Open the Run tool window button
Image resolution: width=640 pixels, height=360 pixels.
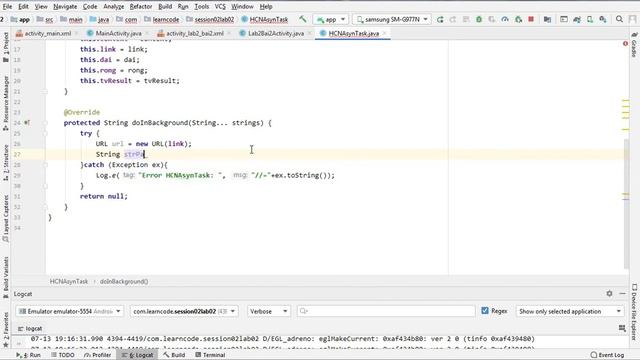(x=29, y=355)
